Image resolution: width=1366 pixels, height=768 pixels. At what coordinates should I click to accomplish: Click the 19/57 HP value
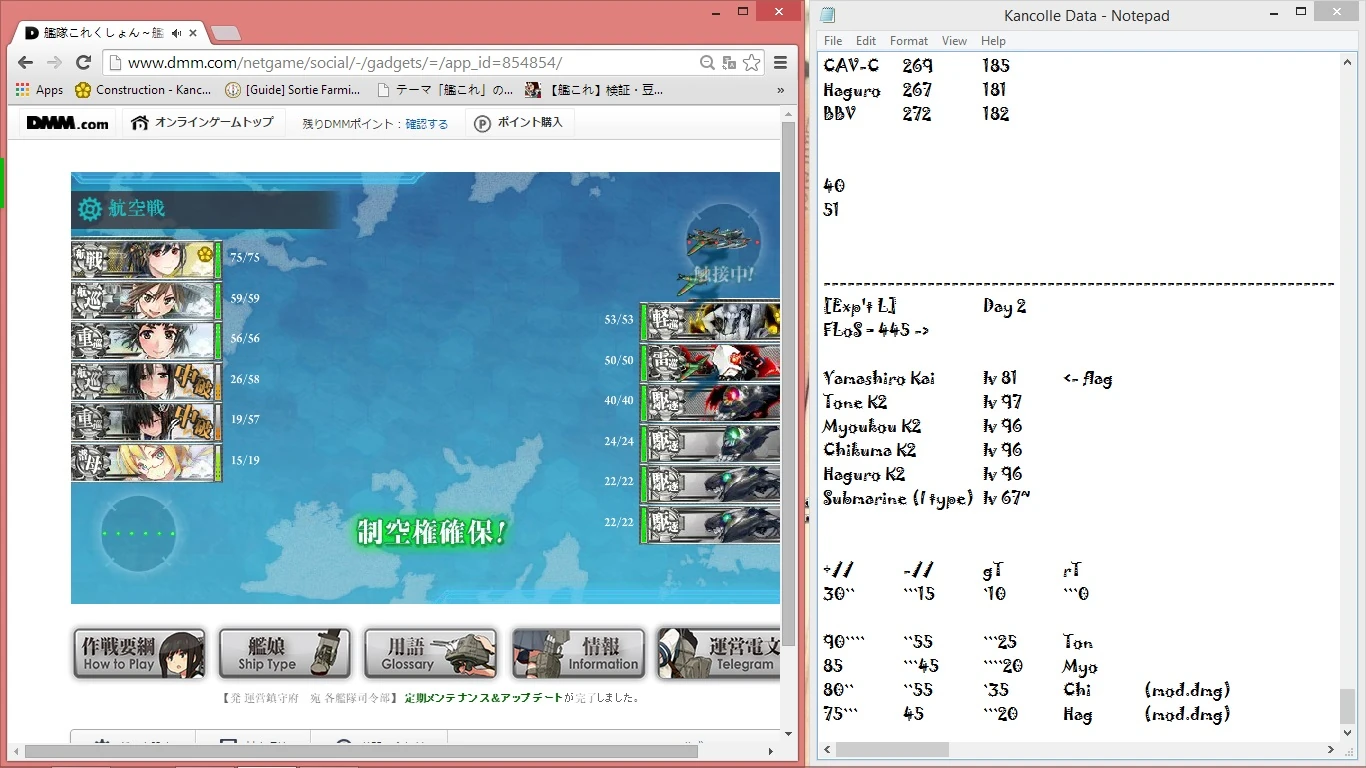coord(245,420)
